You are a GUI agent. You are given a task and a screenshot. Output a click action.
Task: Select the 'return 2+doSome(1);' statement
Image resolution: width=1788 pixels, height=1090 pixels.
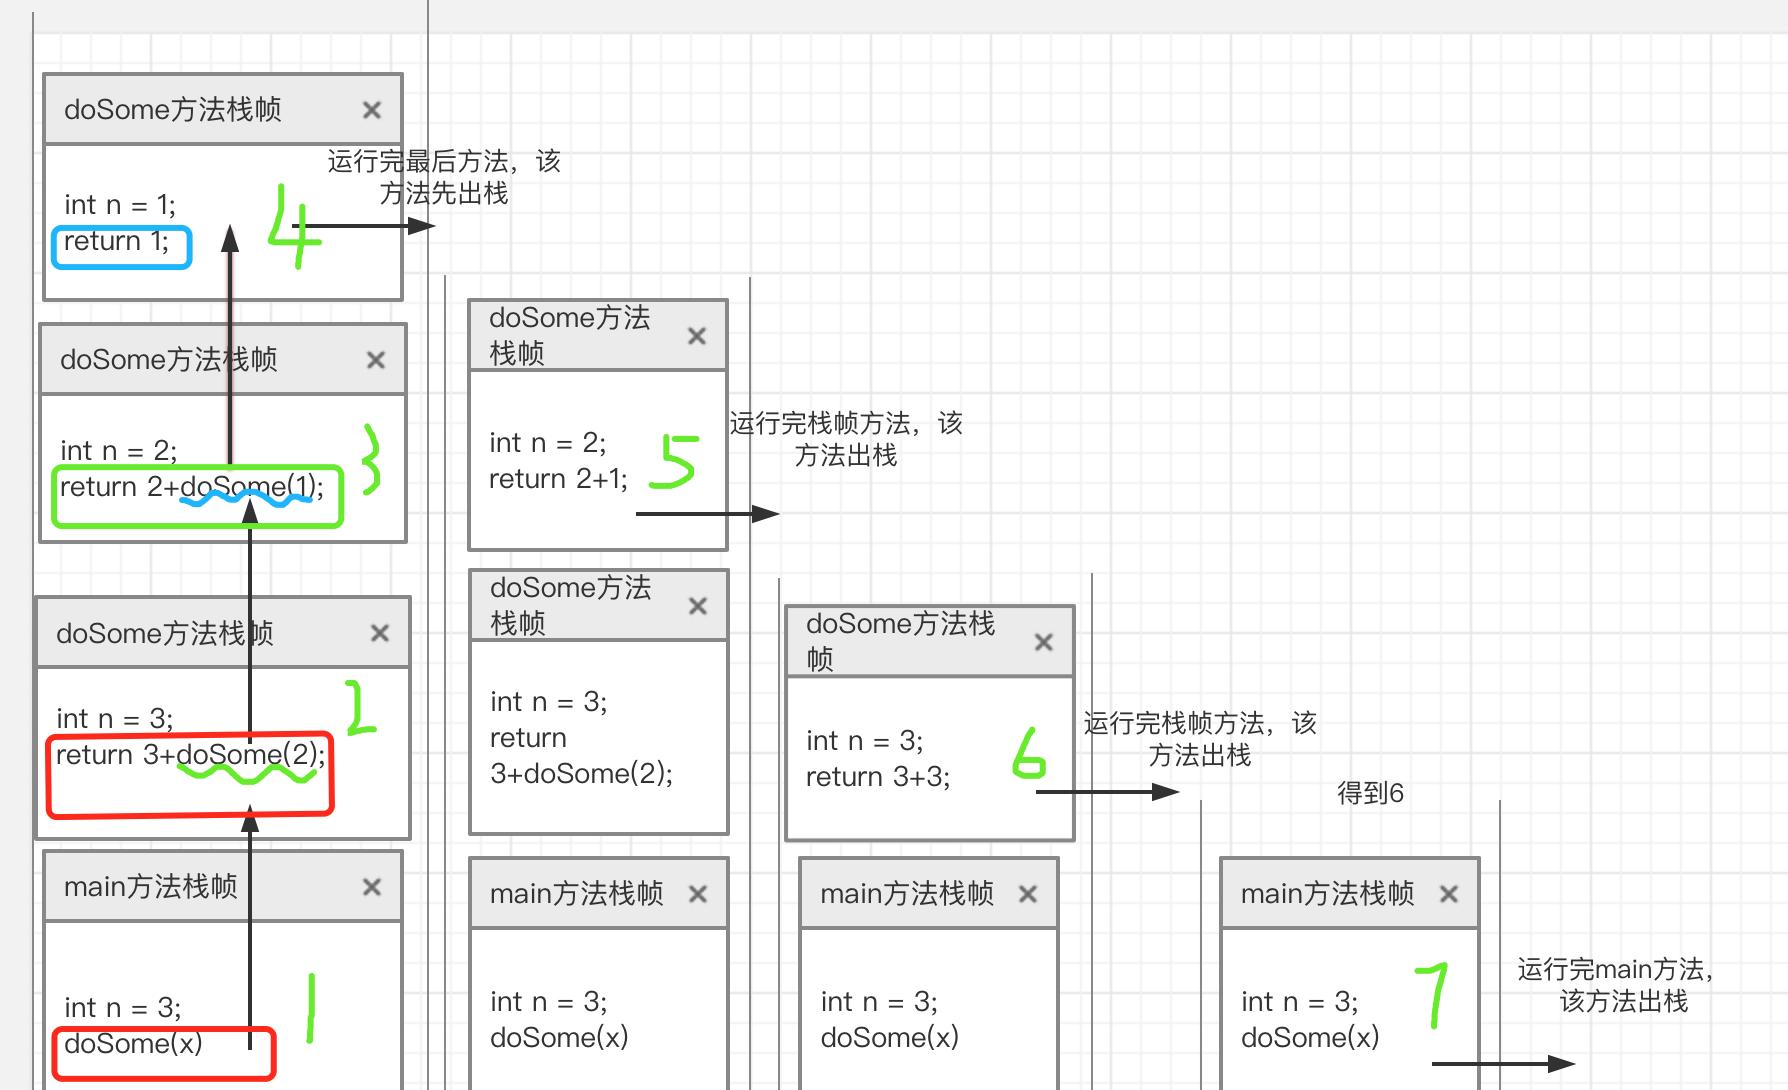(192, 487)
